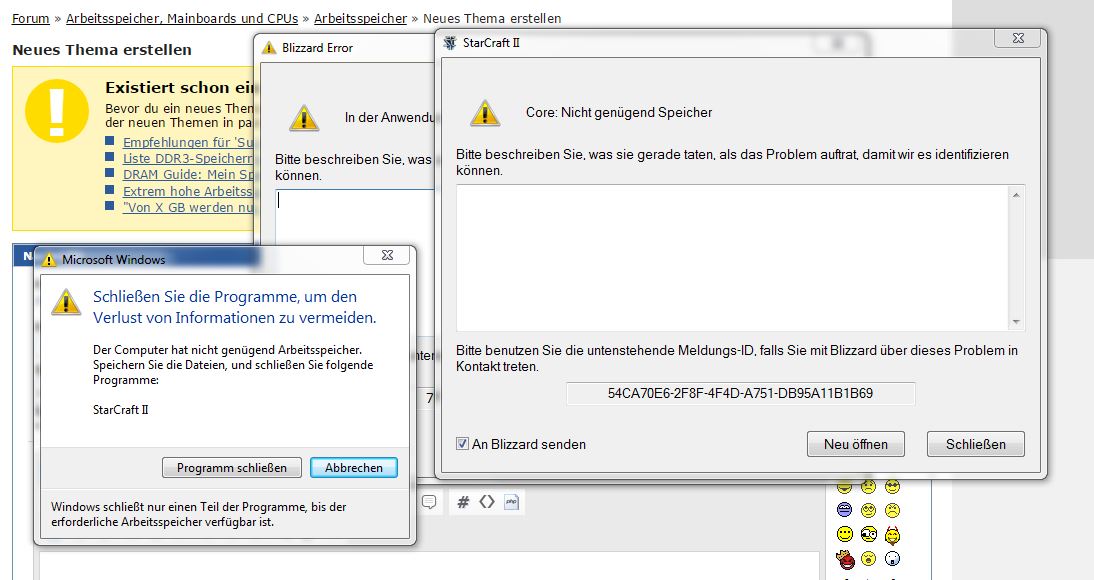Click the StarCraft II title bar icon
The height and width of the screenshot is (580, 1094).
(x=450, y=43)
